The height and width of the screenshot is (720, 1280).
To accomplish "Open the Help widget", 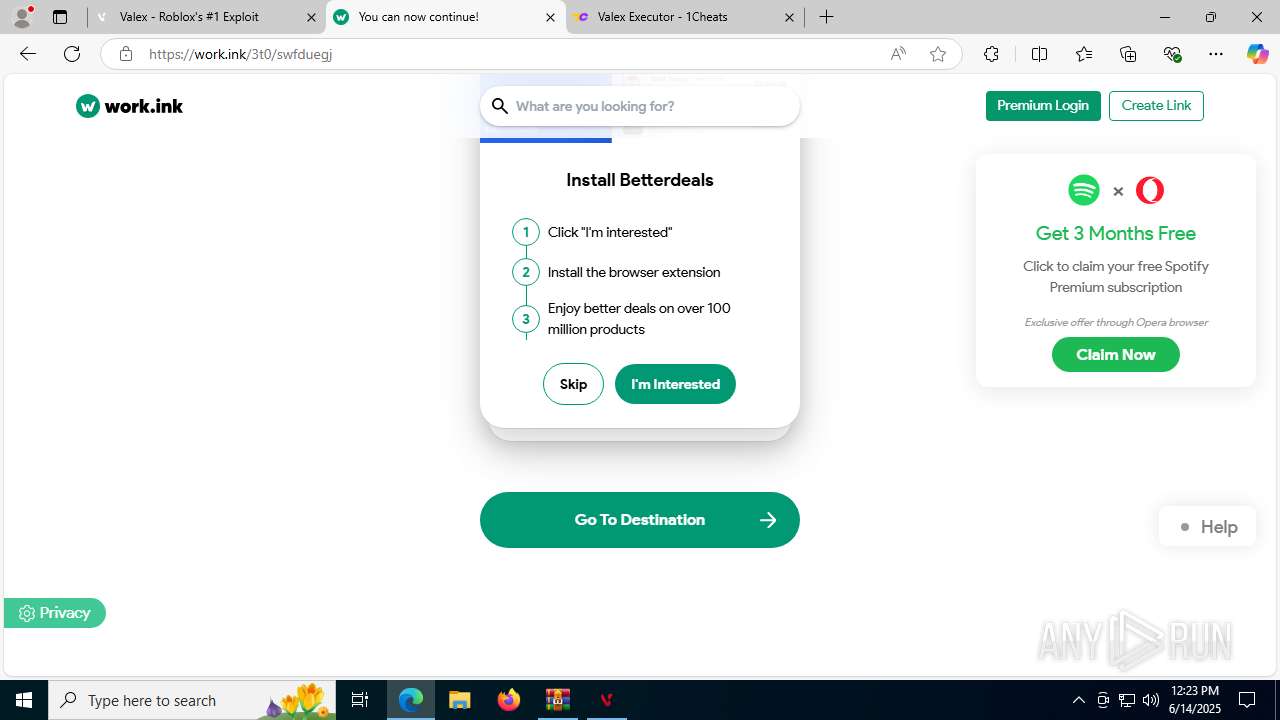I will 1207,527.
